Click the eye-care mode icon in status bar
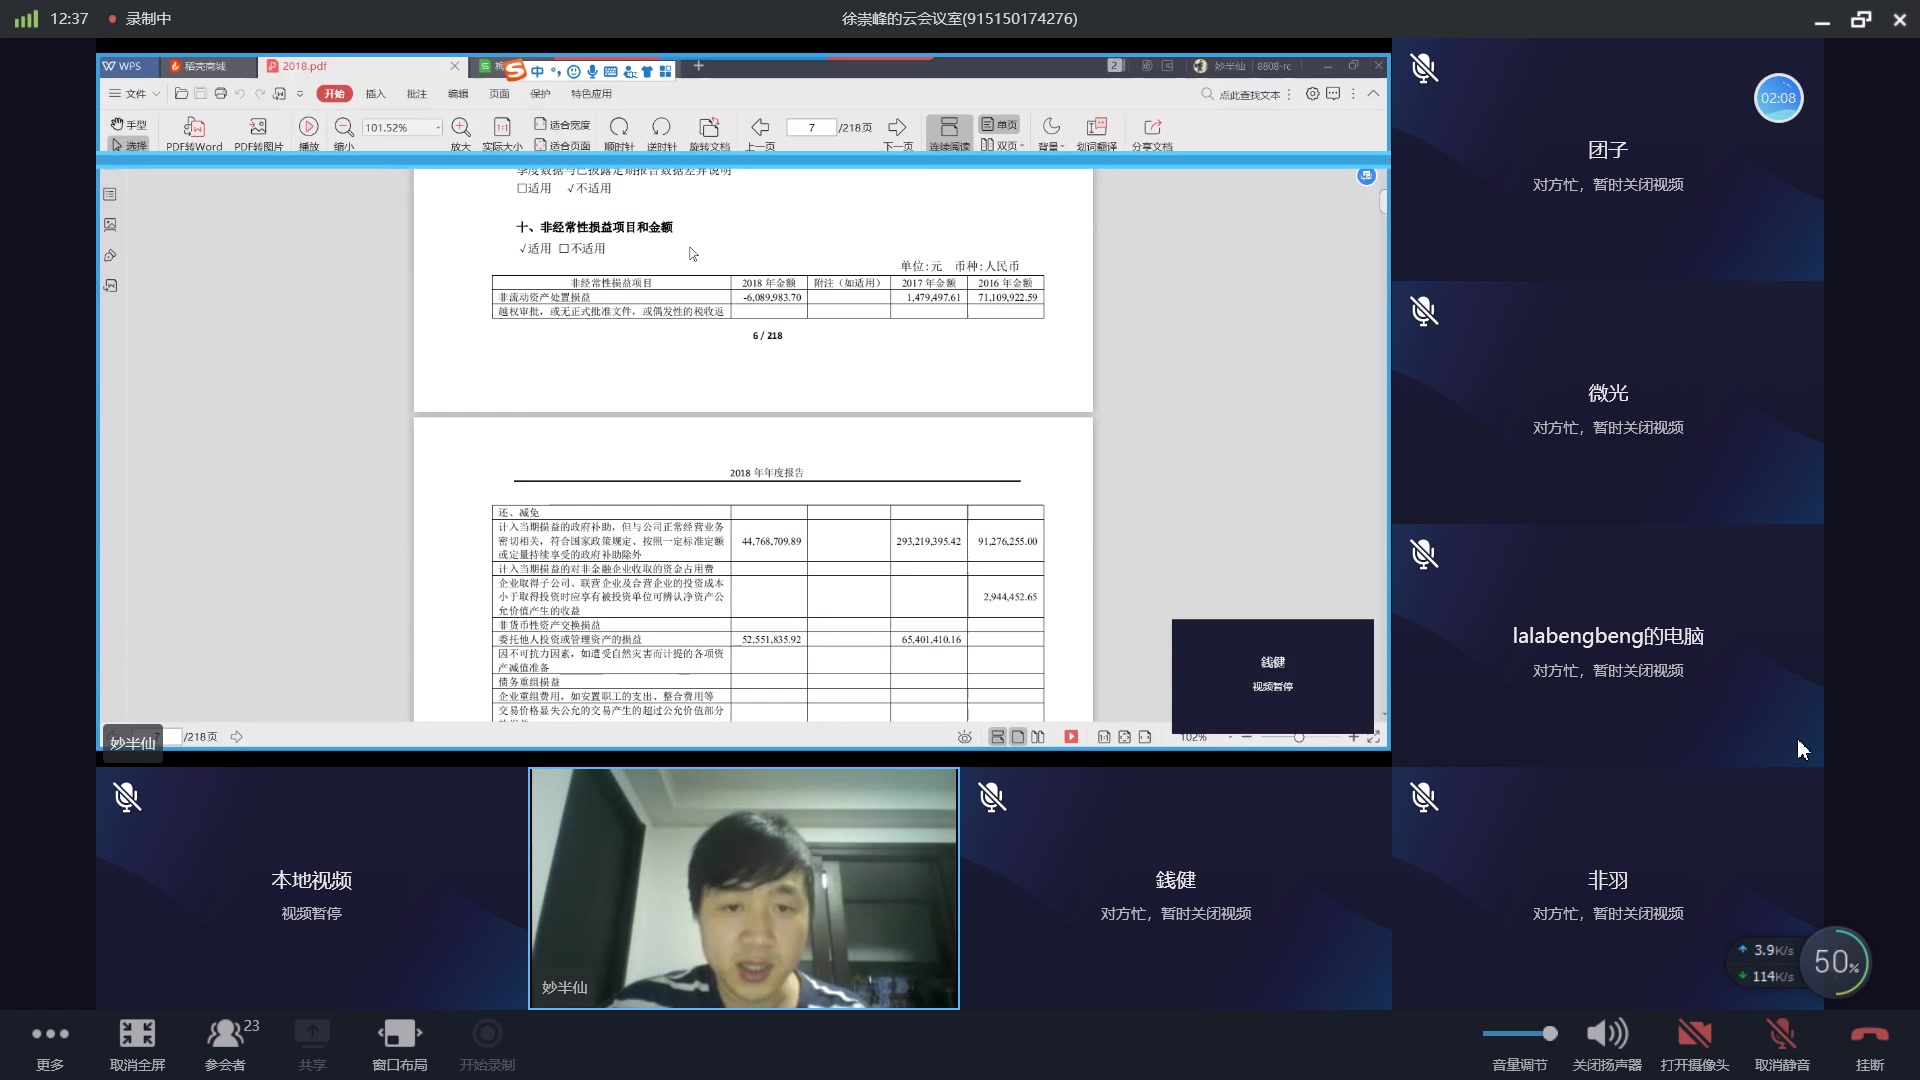1920x1080 pixels. click(964, 737)
